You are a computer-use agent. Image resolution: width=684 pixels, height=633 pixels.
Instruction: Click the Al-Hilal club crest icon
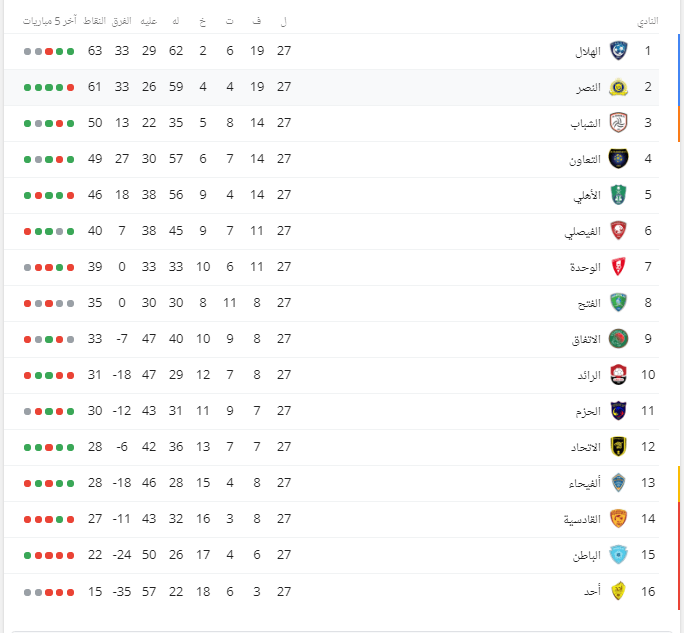tap(618, 51)
